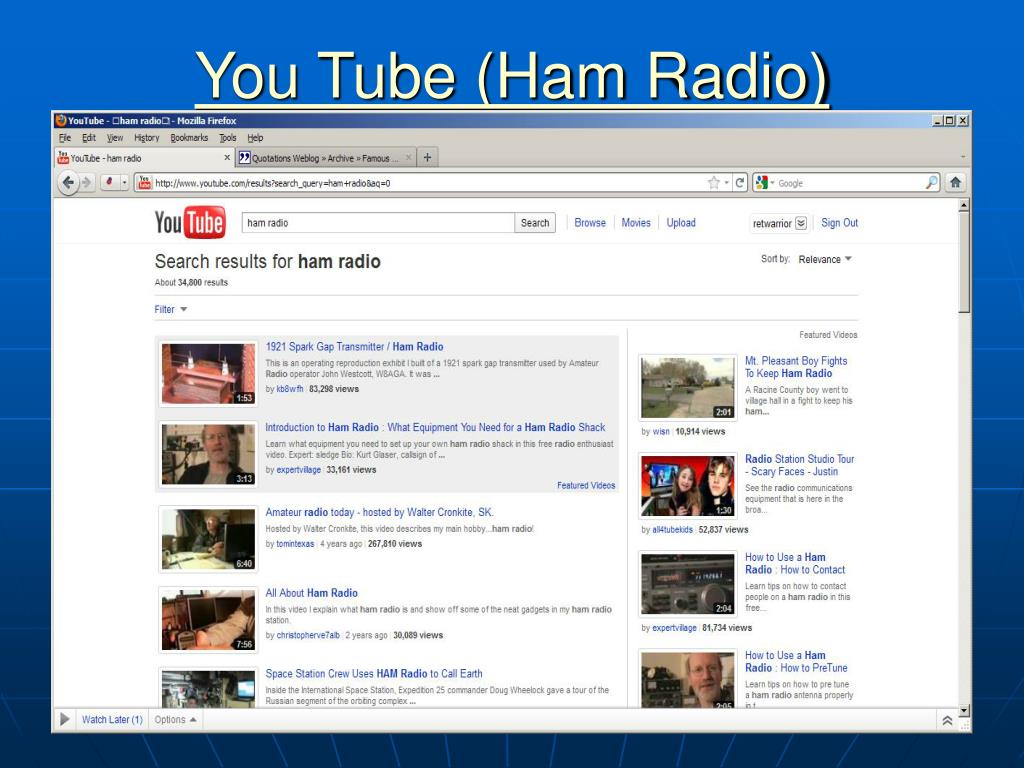Image resolution: width=1024 pixels, height=768 pixels.
Task: Click the browser forward arrow button
Action: click(86, 183)
